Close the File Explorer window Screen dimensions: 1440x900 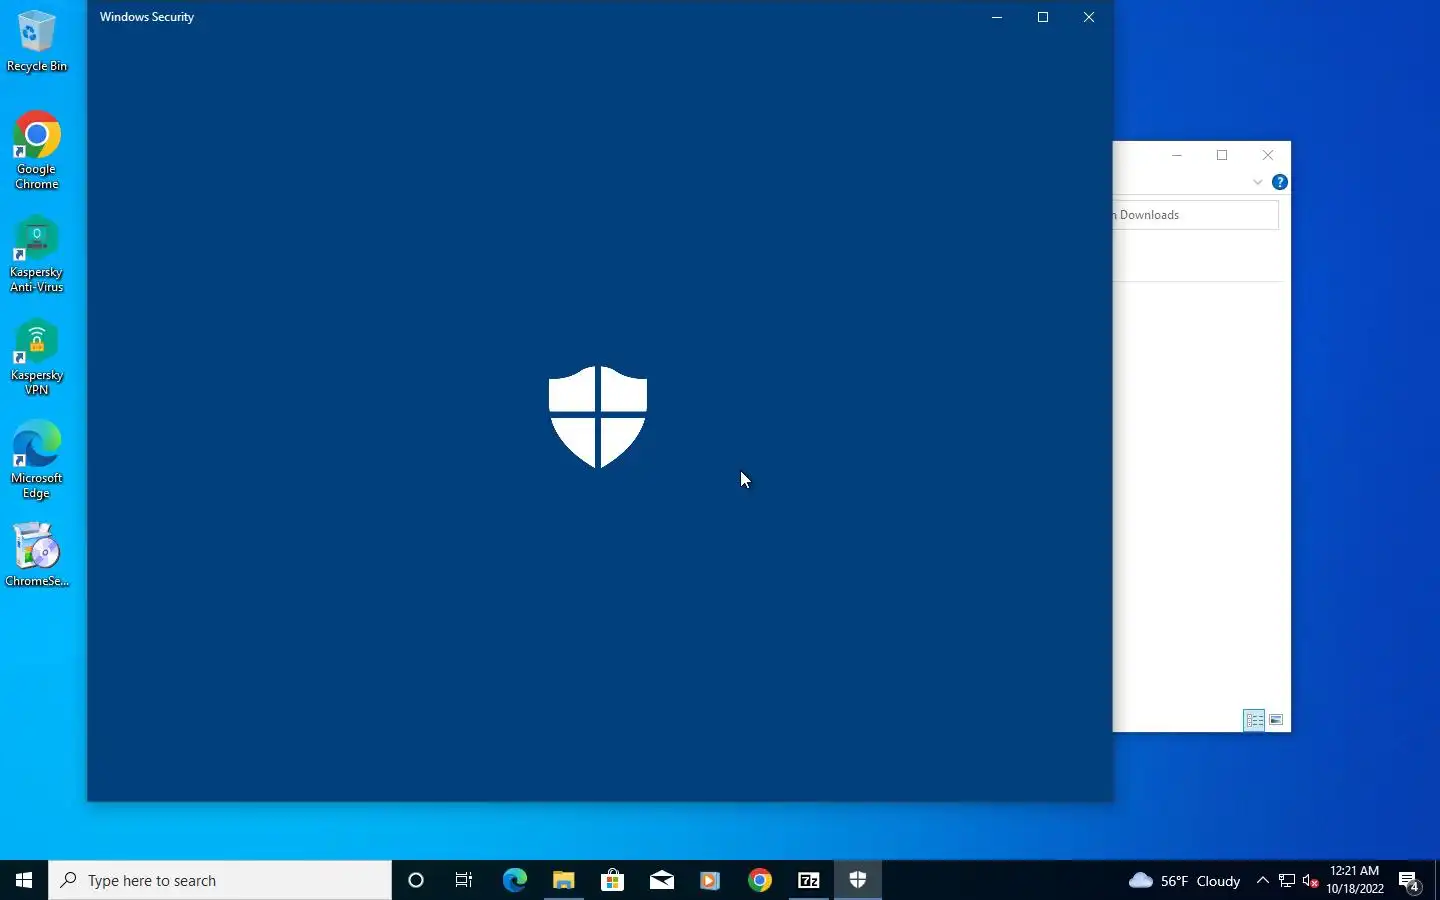point(1268,155)
